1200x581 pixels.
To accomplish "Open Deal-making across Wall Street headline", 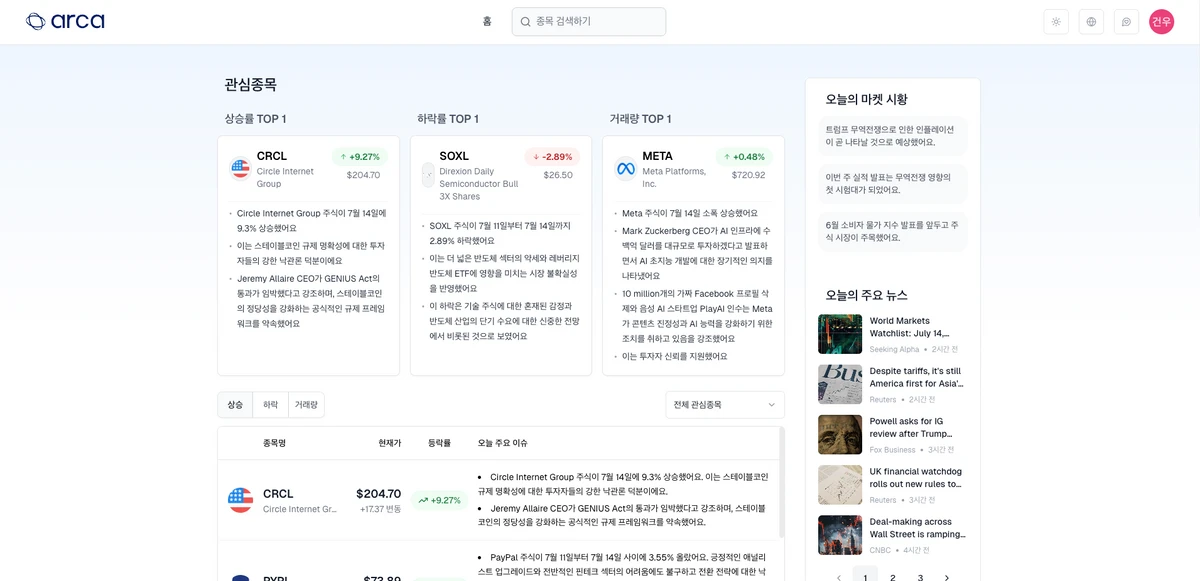I will [x=918, y=528].
